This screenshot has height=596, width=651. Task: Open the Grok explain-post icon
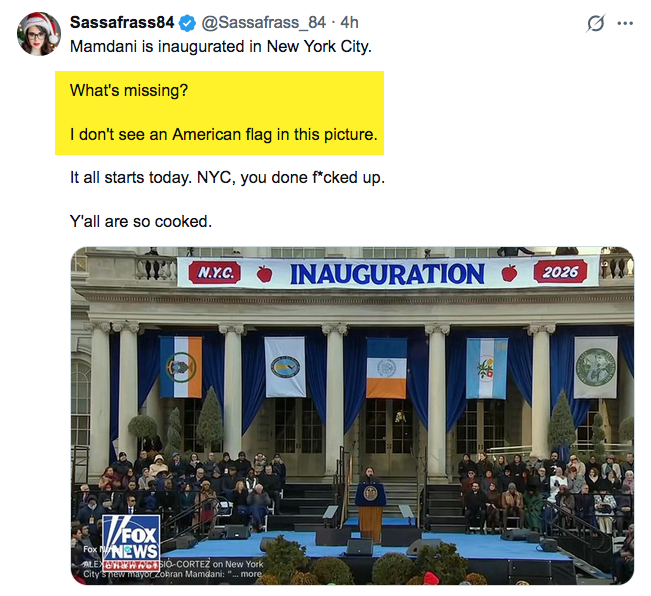click(595, 24)
